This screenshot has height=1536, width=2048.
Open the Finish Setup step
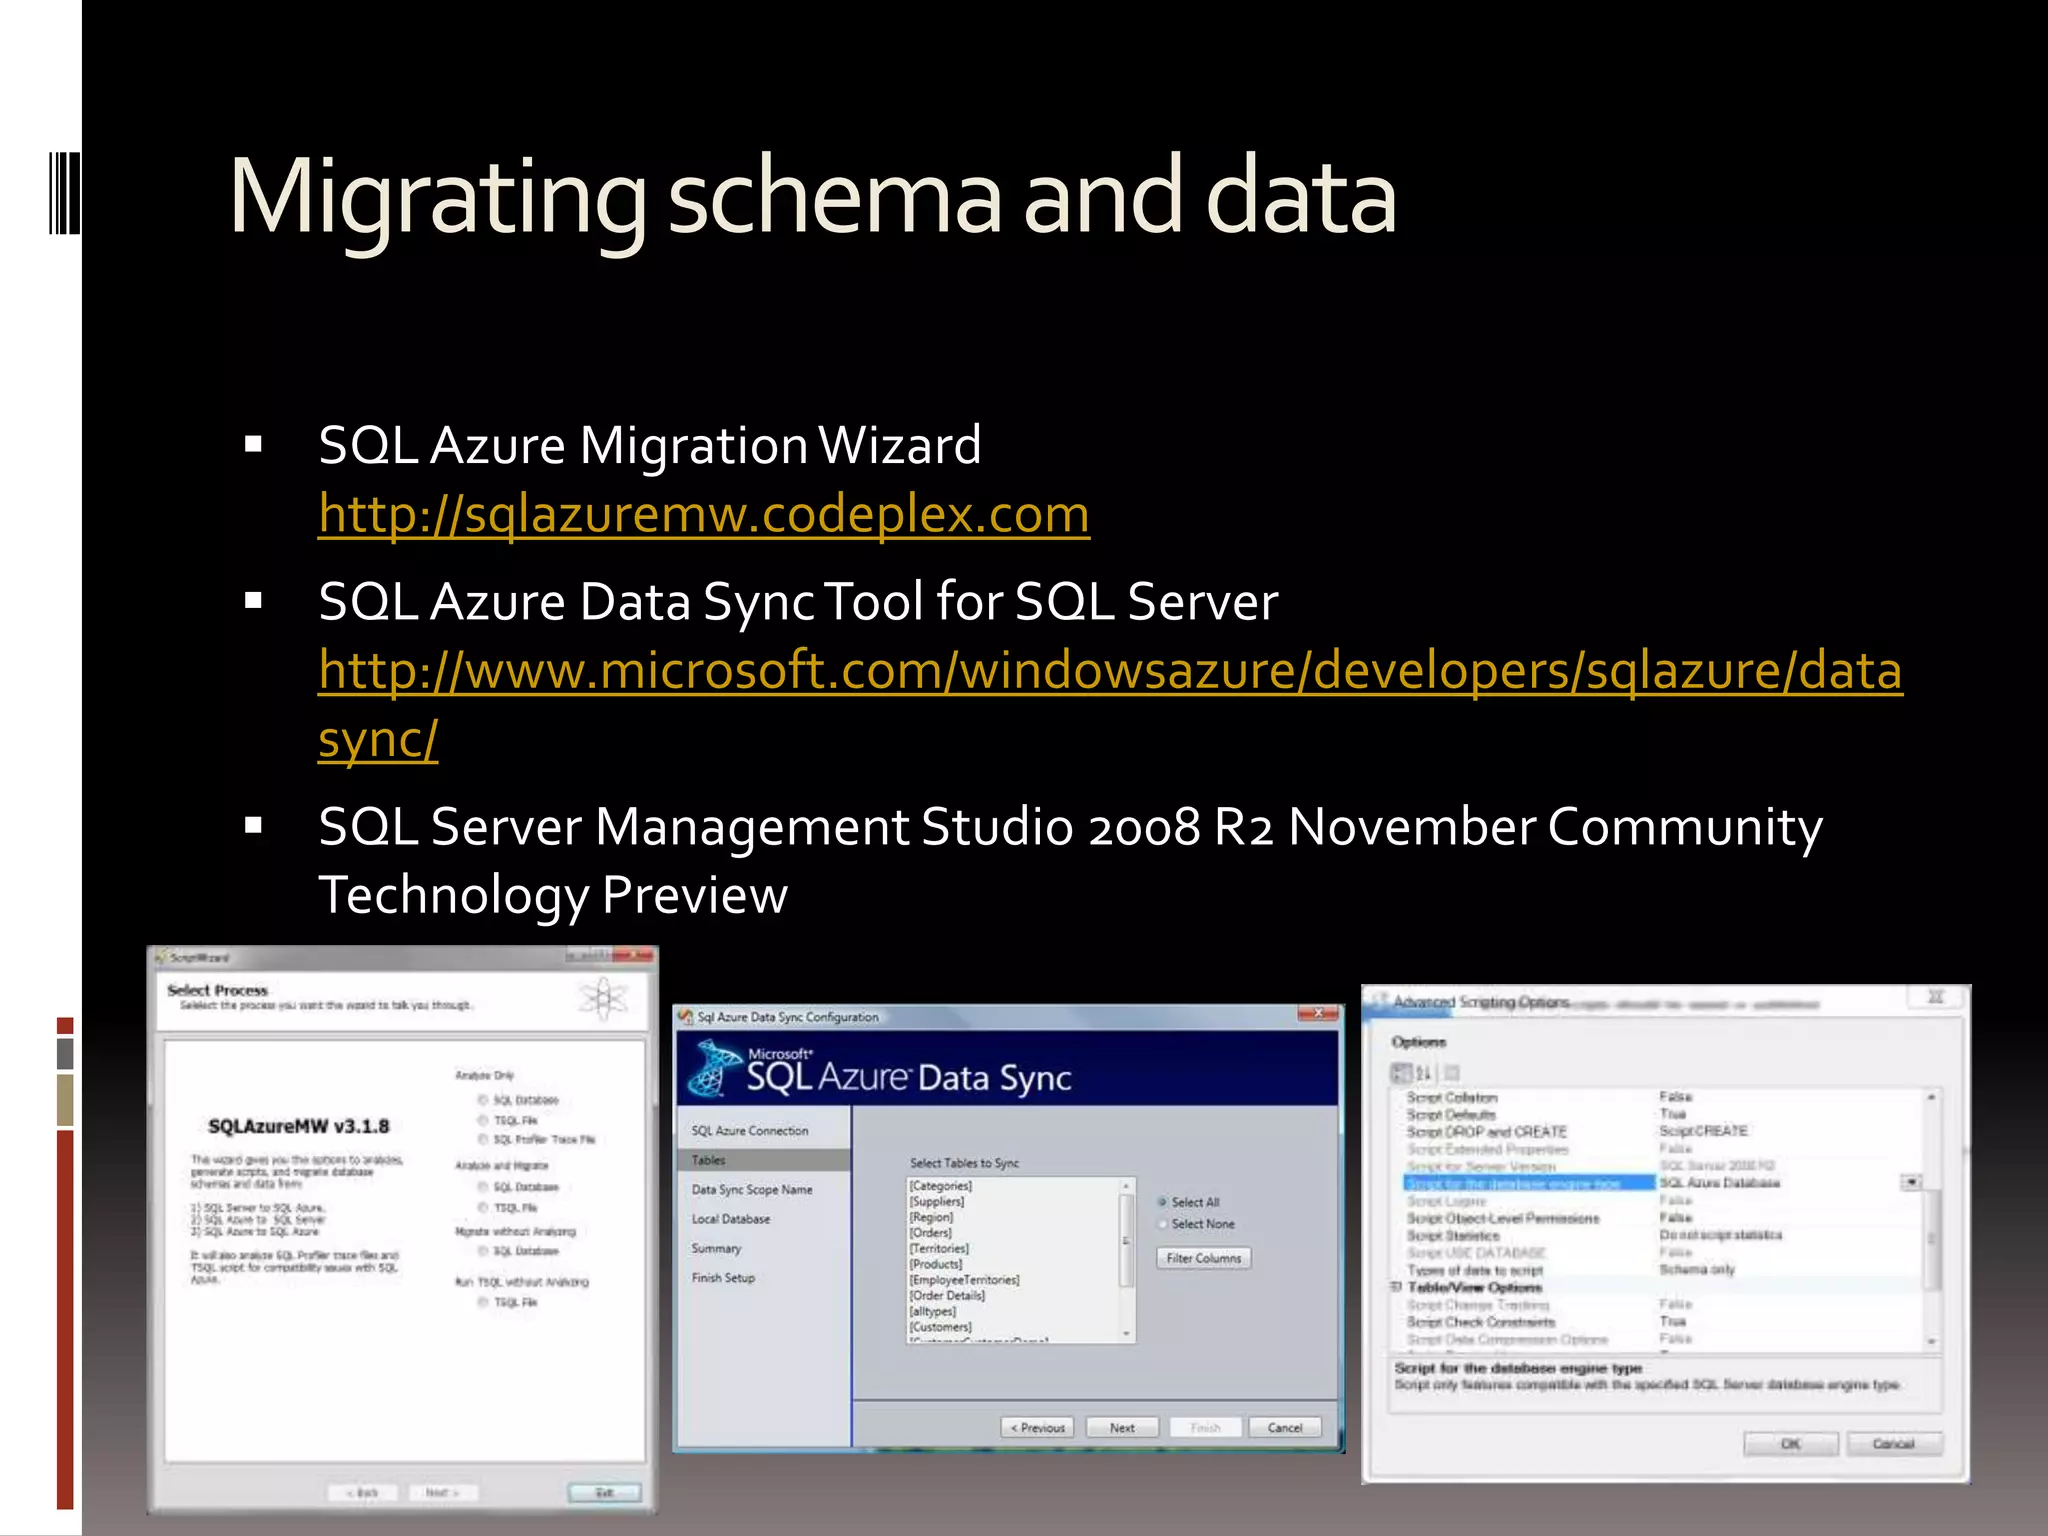click(x=723, y=1278)
